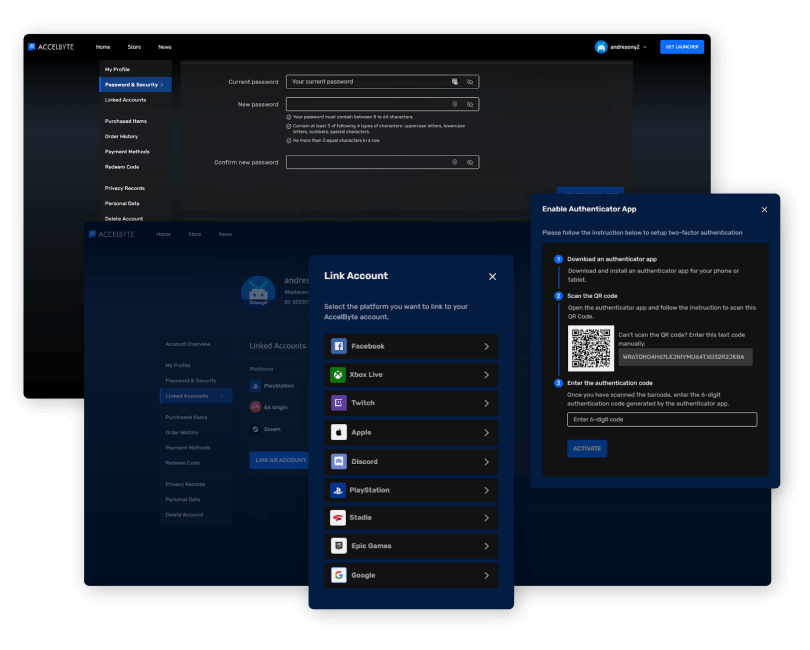This screenshot has height=650, width=810.
Task: Expand PlayStation row chevron
Action: pos(486,490)
